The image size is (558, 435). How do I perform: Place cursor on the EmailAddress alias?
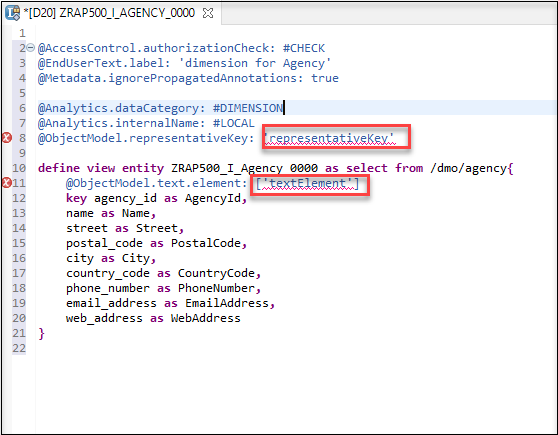tap(227, 303)
